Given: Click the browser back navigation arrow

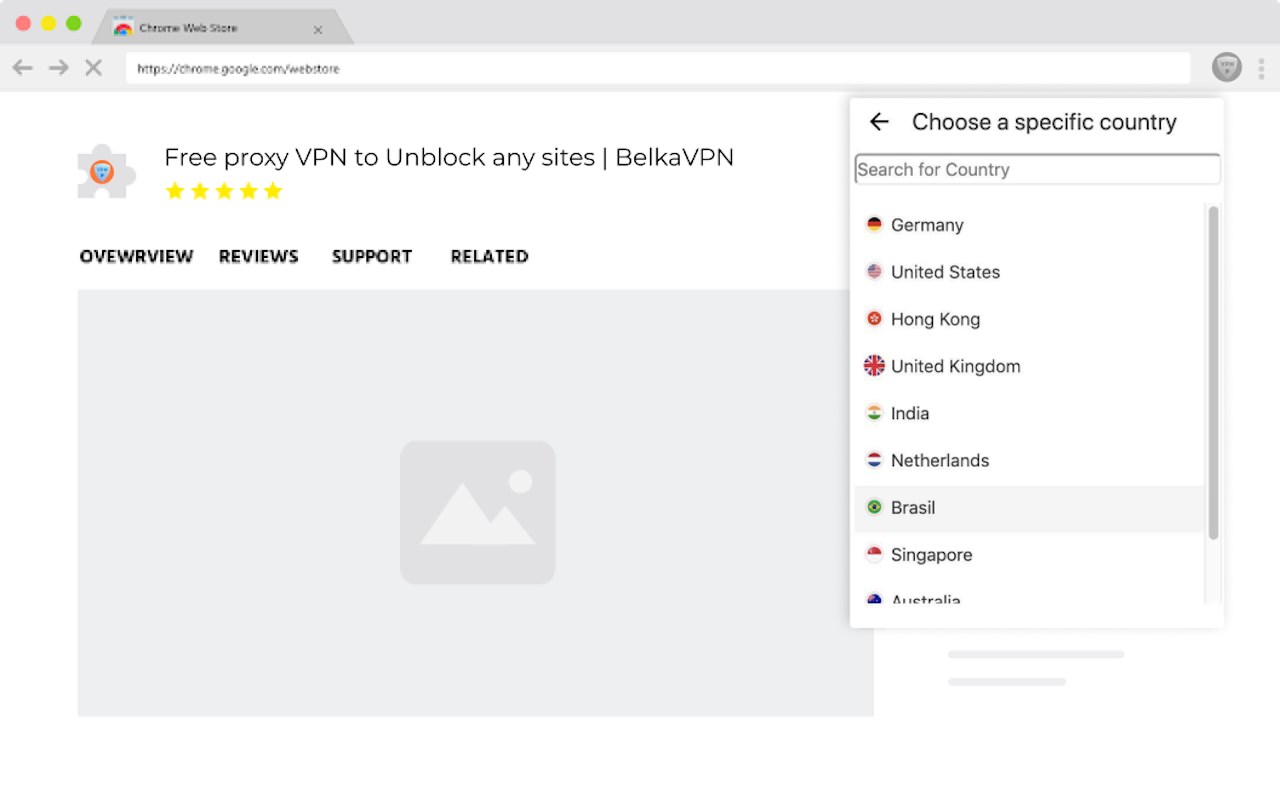Looking at the screenshot, I should (23, 68).
